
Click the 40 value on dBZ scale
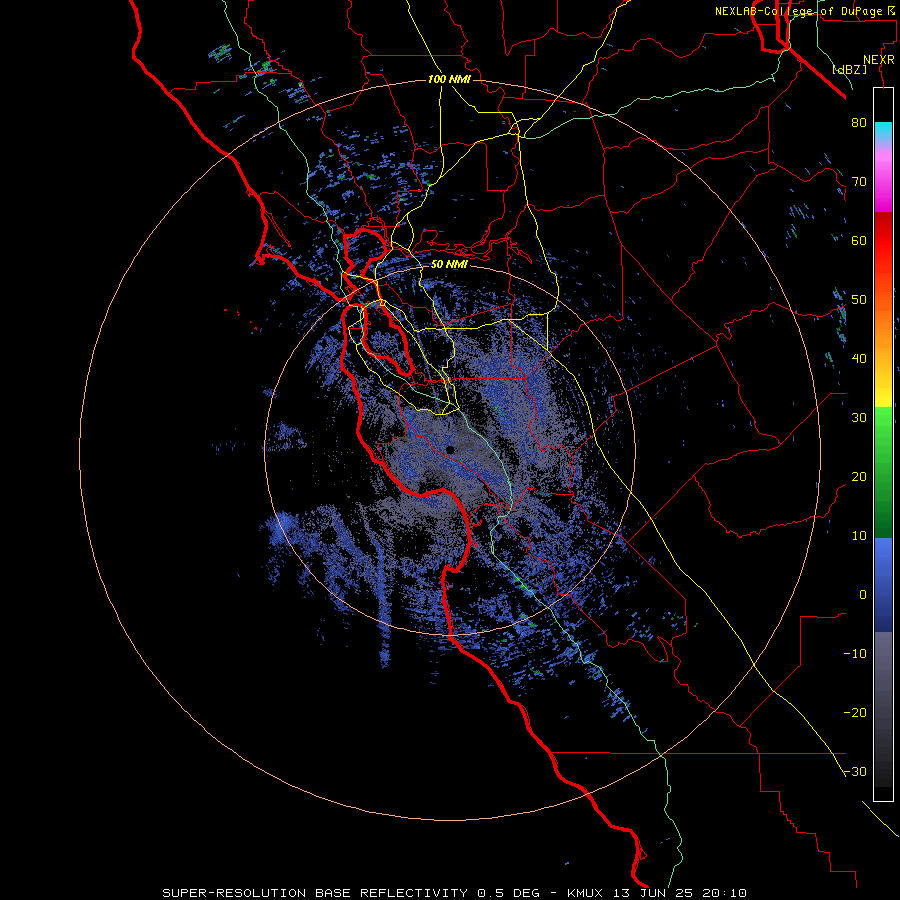click(x=859, y=359)
